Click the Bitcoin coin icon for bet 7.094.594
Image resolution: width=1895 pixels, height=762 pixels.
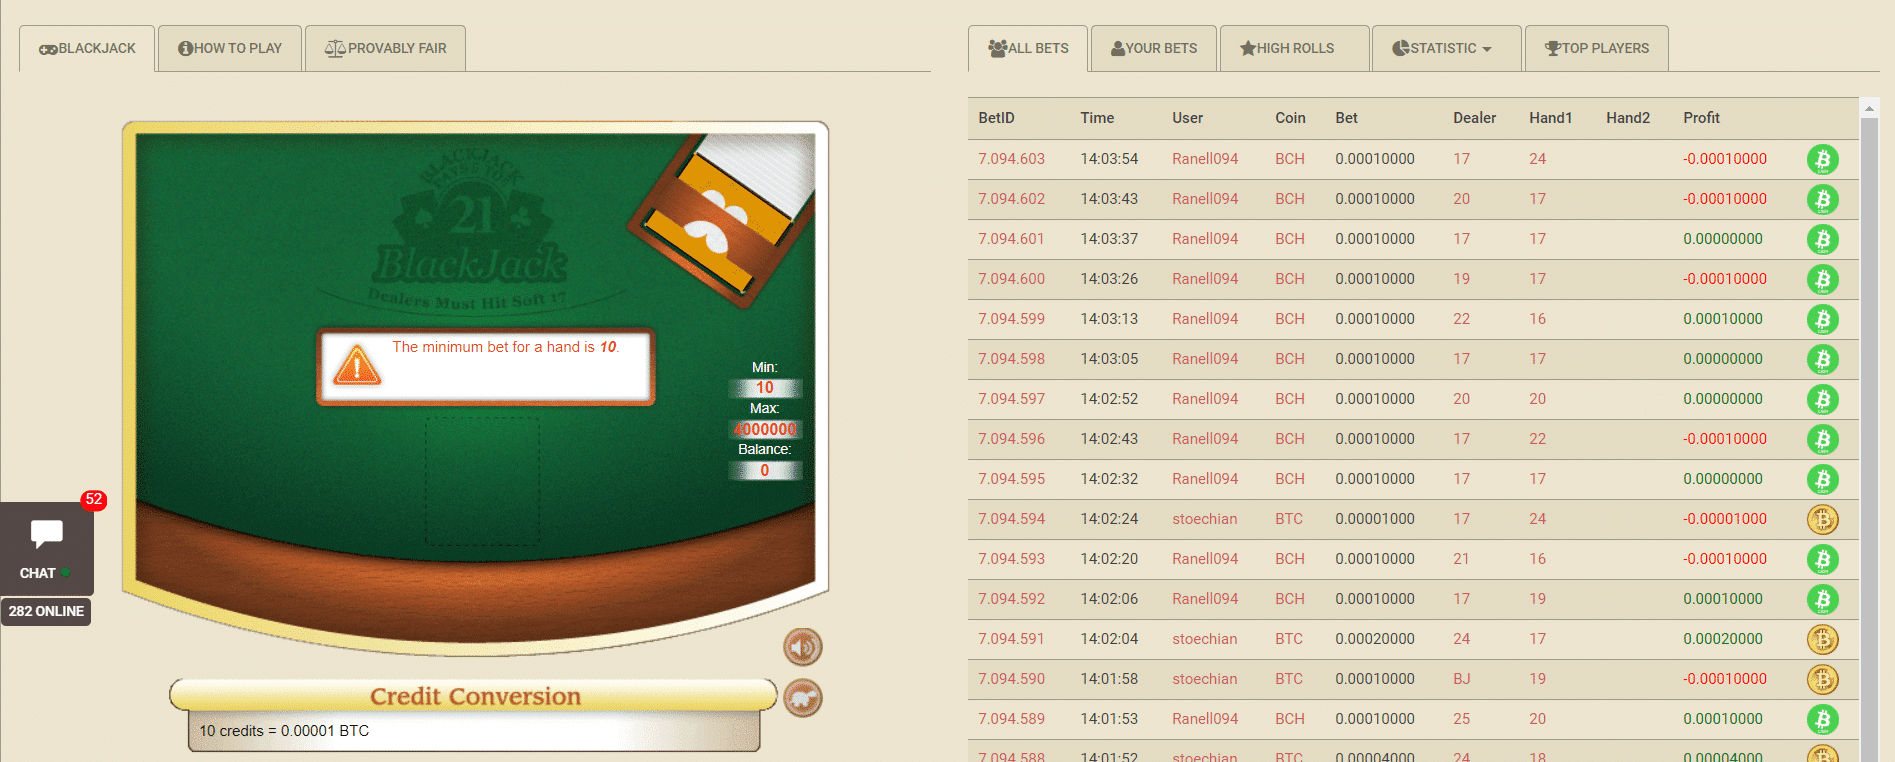point(1822,519)
